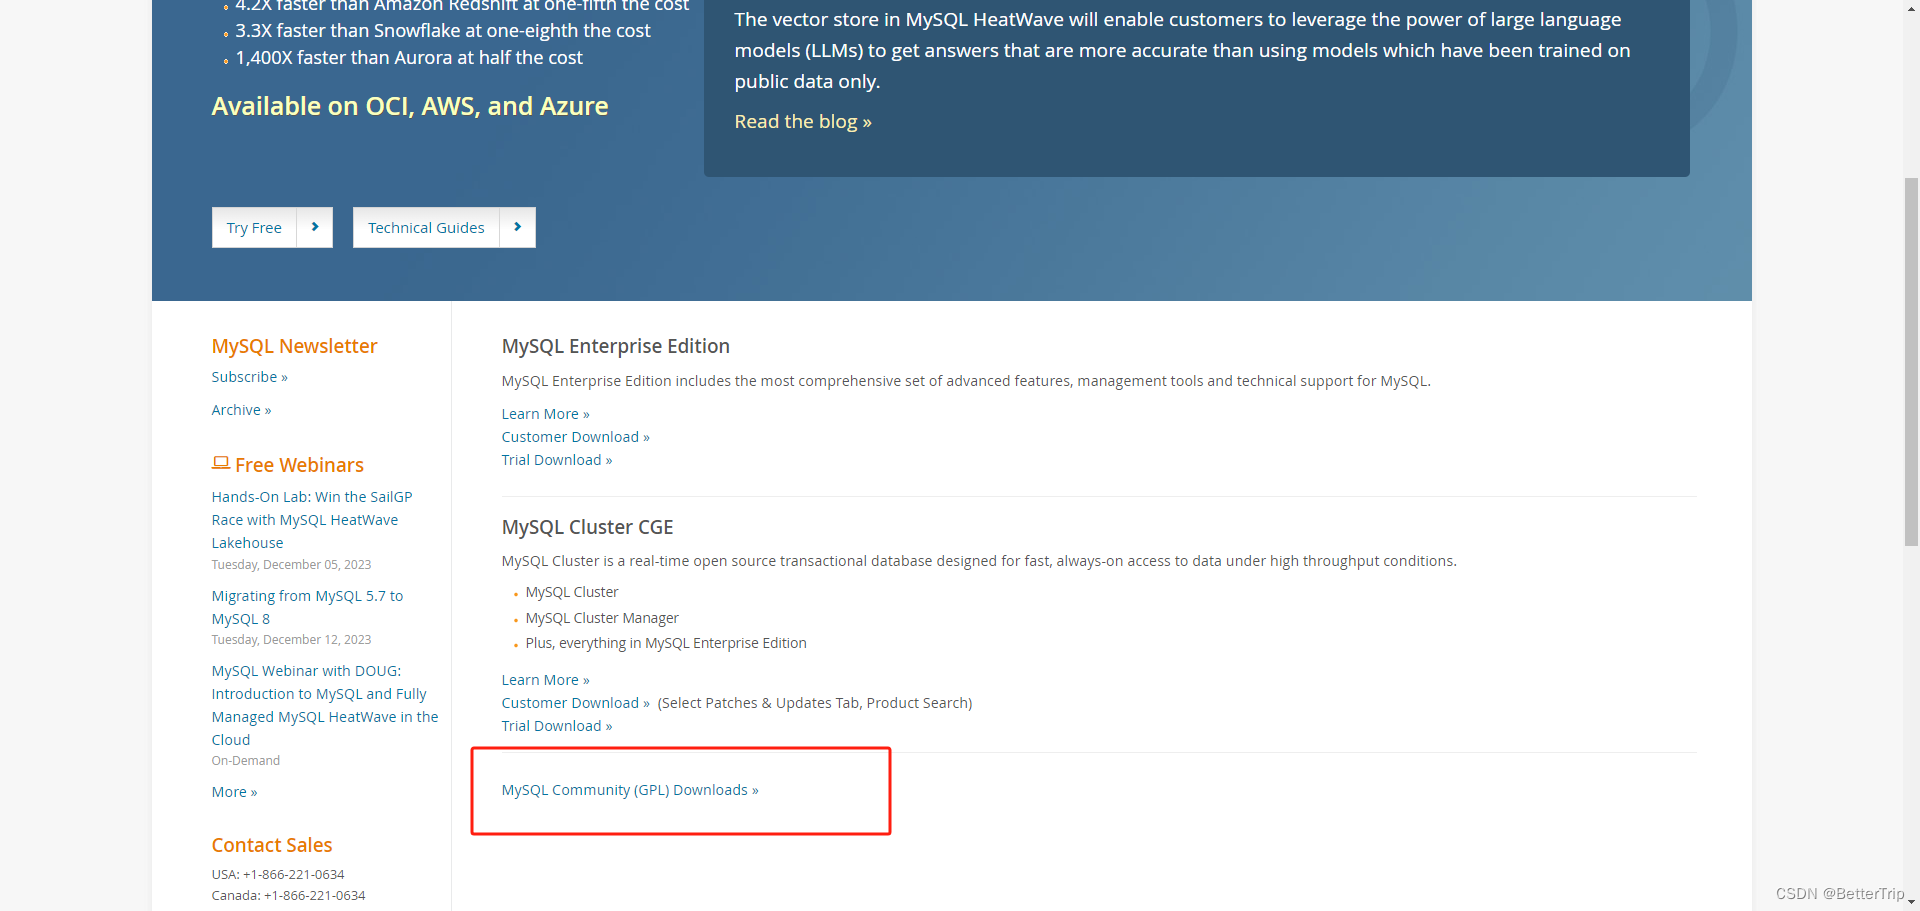This screenshot has width=1920, height=911.
Task: Click the MySQL Cluster CGE heading
Action: [x=588, y=527]
